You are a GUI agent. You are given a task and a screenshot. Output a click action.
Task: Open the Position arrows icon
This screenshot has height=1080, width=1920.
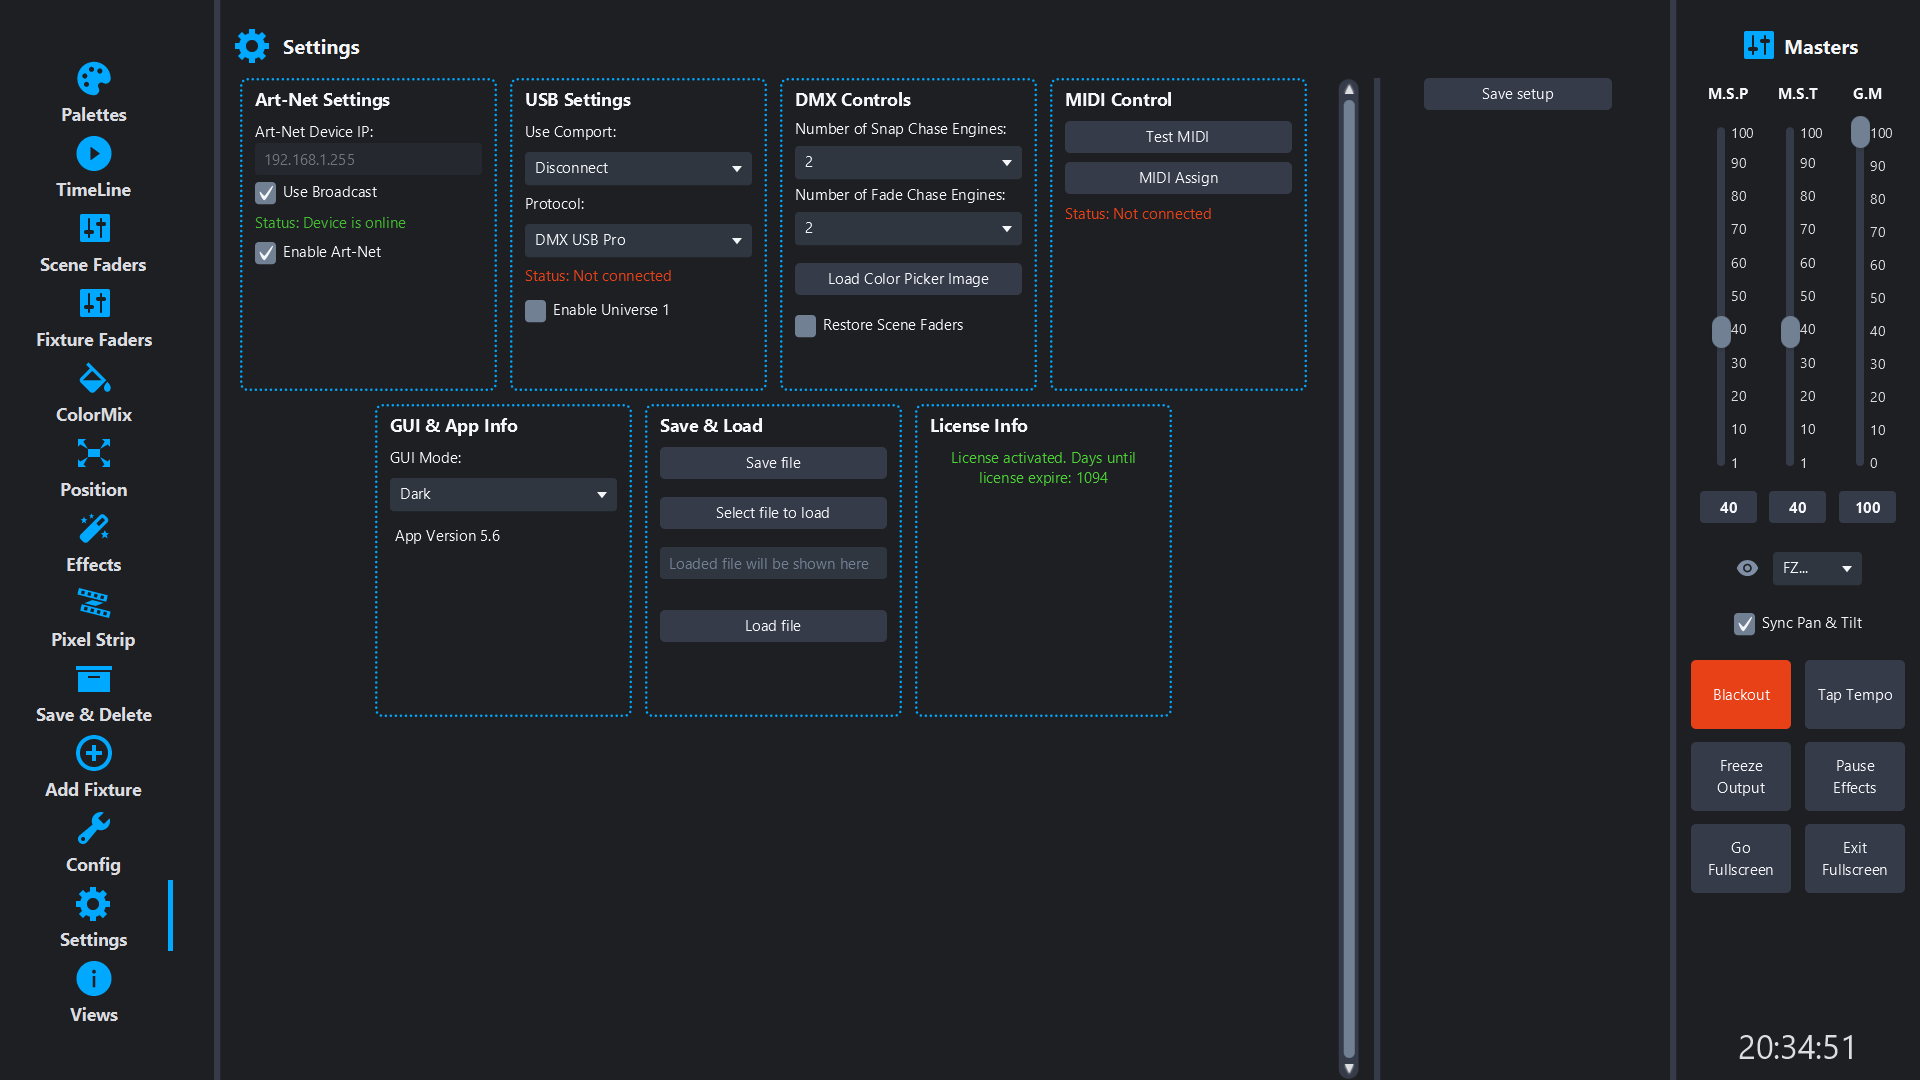tap(94, 453)
